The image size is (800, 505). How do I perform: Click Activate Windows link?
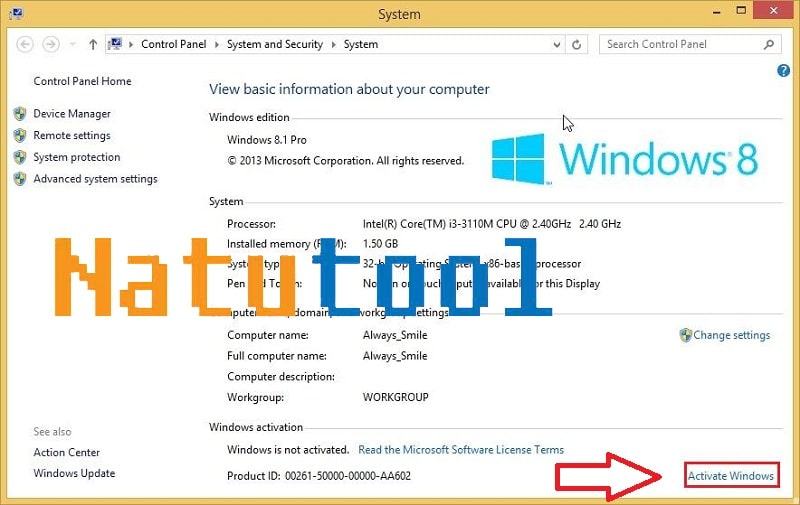731,475
